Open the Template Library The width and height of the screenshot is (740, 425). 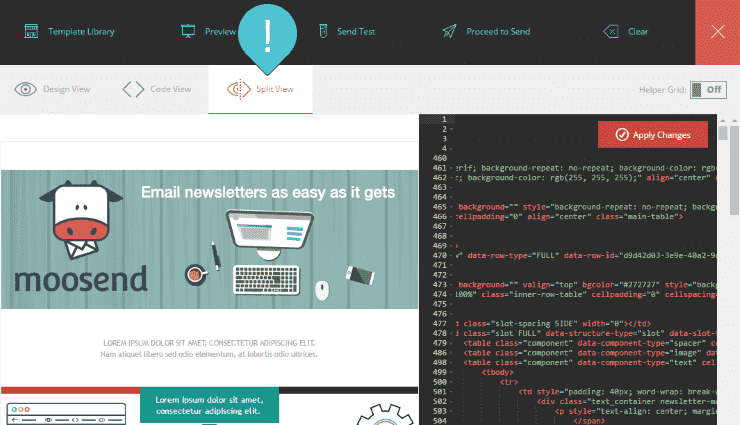(69, 32)
